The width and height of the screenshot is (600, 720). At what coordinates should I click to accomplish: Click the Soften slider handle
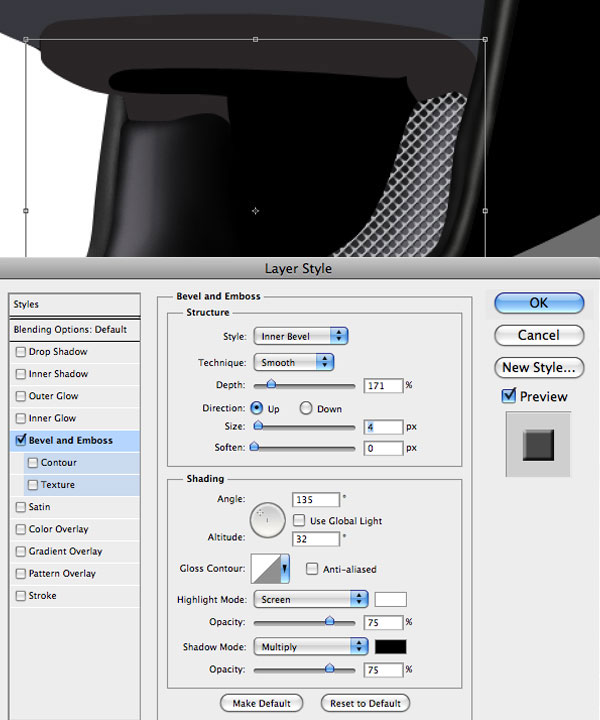click(254, 446)
